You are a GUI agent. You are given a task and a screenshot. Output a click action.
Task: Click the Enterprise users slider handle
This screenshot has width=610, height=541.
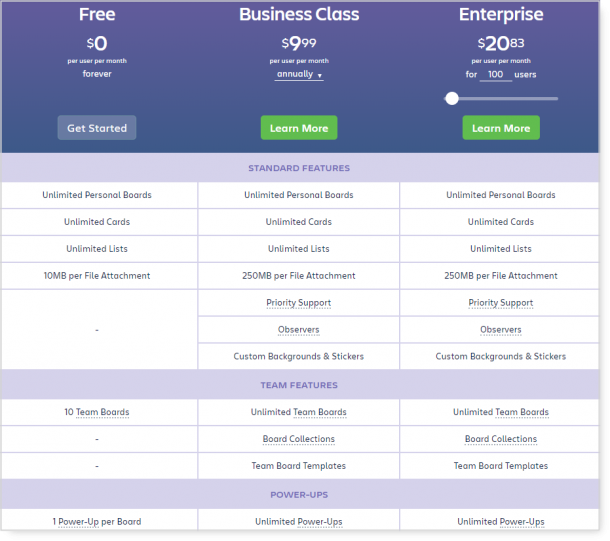pos(452,98)
